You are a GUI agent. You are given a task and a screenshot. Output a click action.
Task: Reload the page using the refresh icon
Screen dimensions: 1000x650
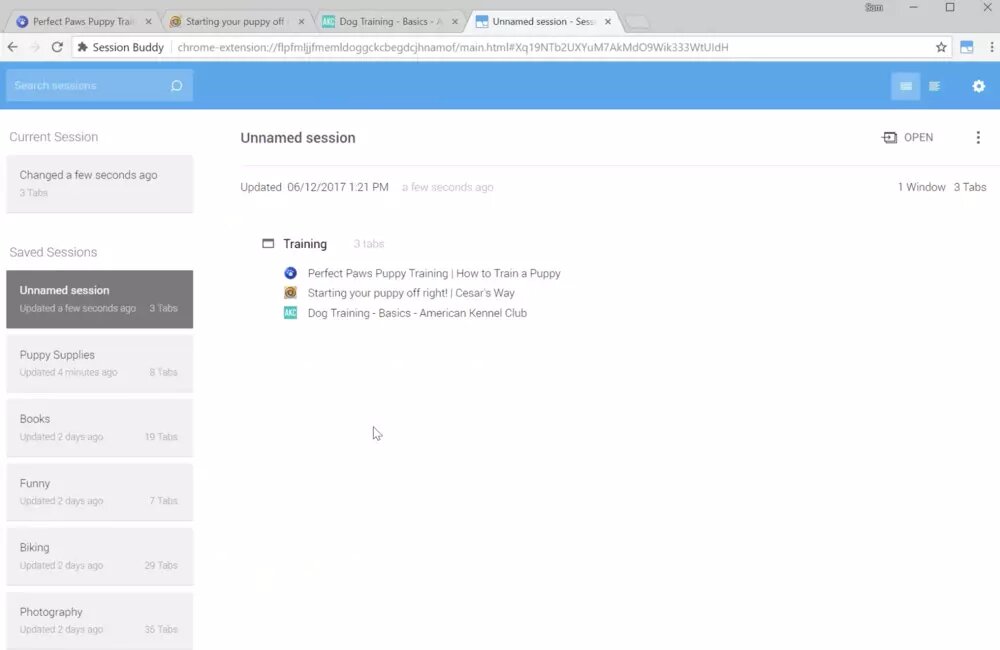click(x=57, y=47)
